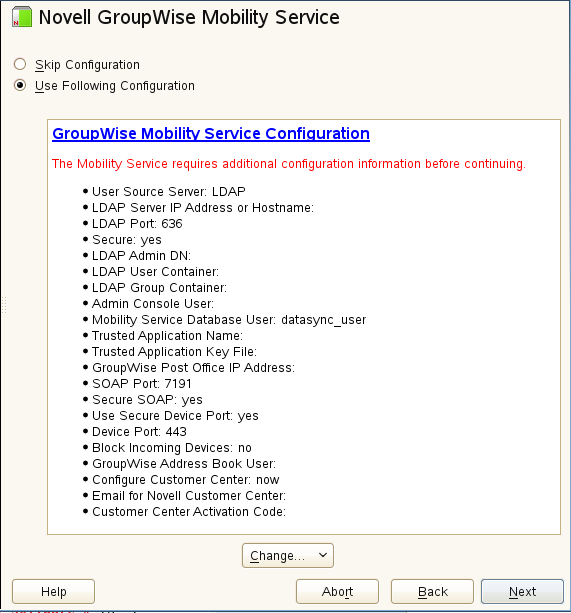Click the 'Trusted Application Key File:' entry
Image resolution: width=571 pixels, height=613 pixels.
pos(174,352)
